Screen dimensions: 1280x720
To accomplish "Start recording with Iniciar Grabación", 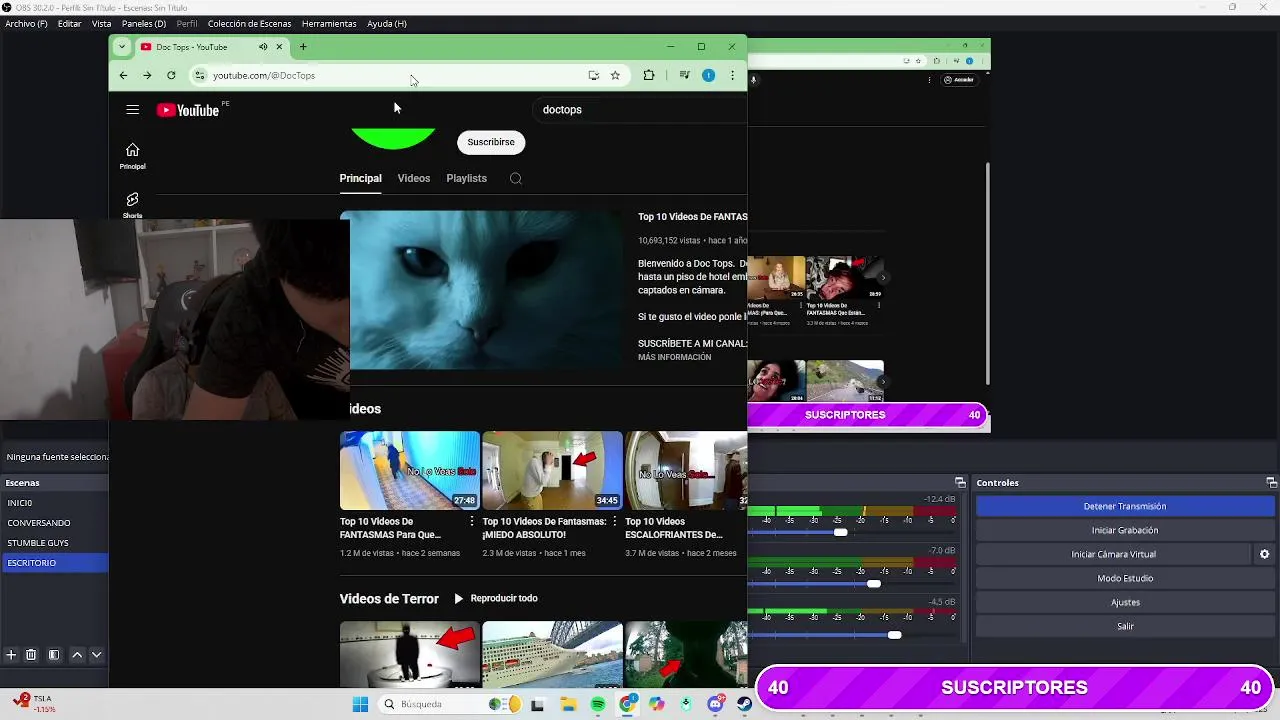I will [1125, 530].
